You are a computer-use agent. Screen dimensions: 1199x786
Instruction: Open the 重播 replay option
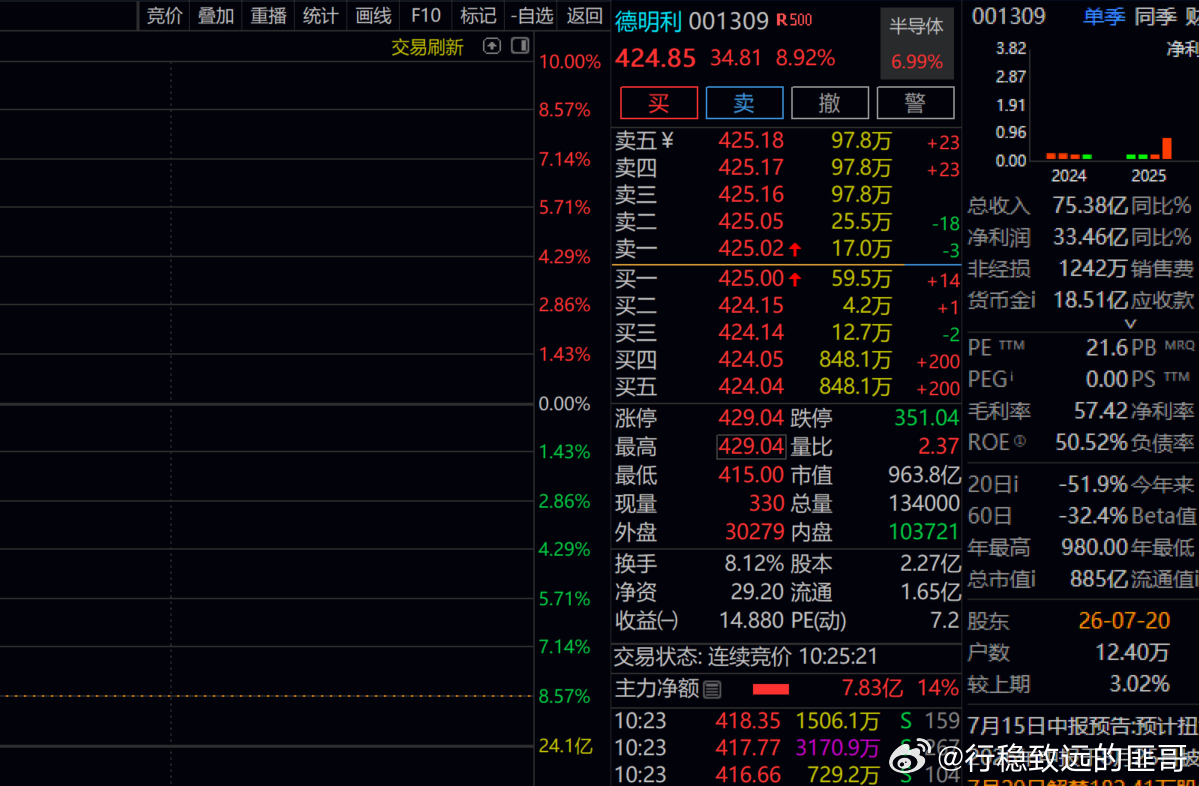point(268,15)
